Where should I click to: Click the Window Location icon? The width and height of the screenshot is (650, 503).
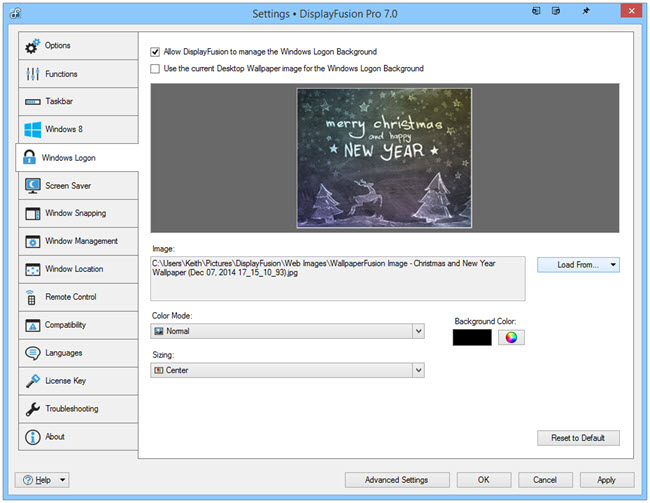32,269
